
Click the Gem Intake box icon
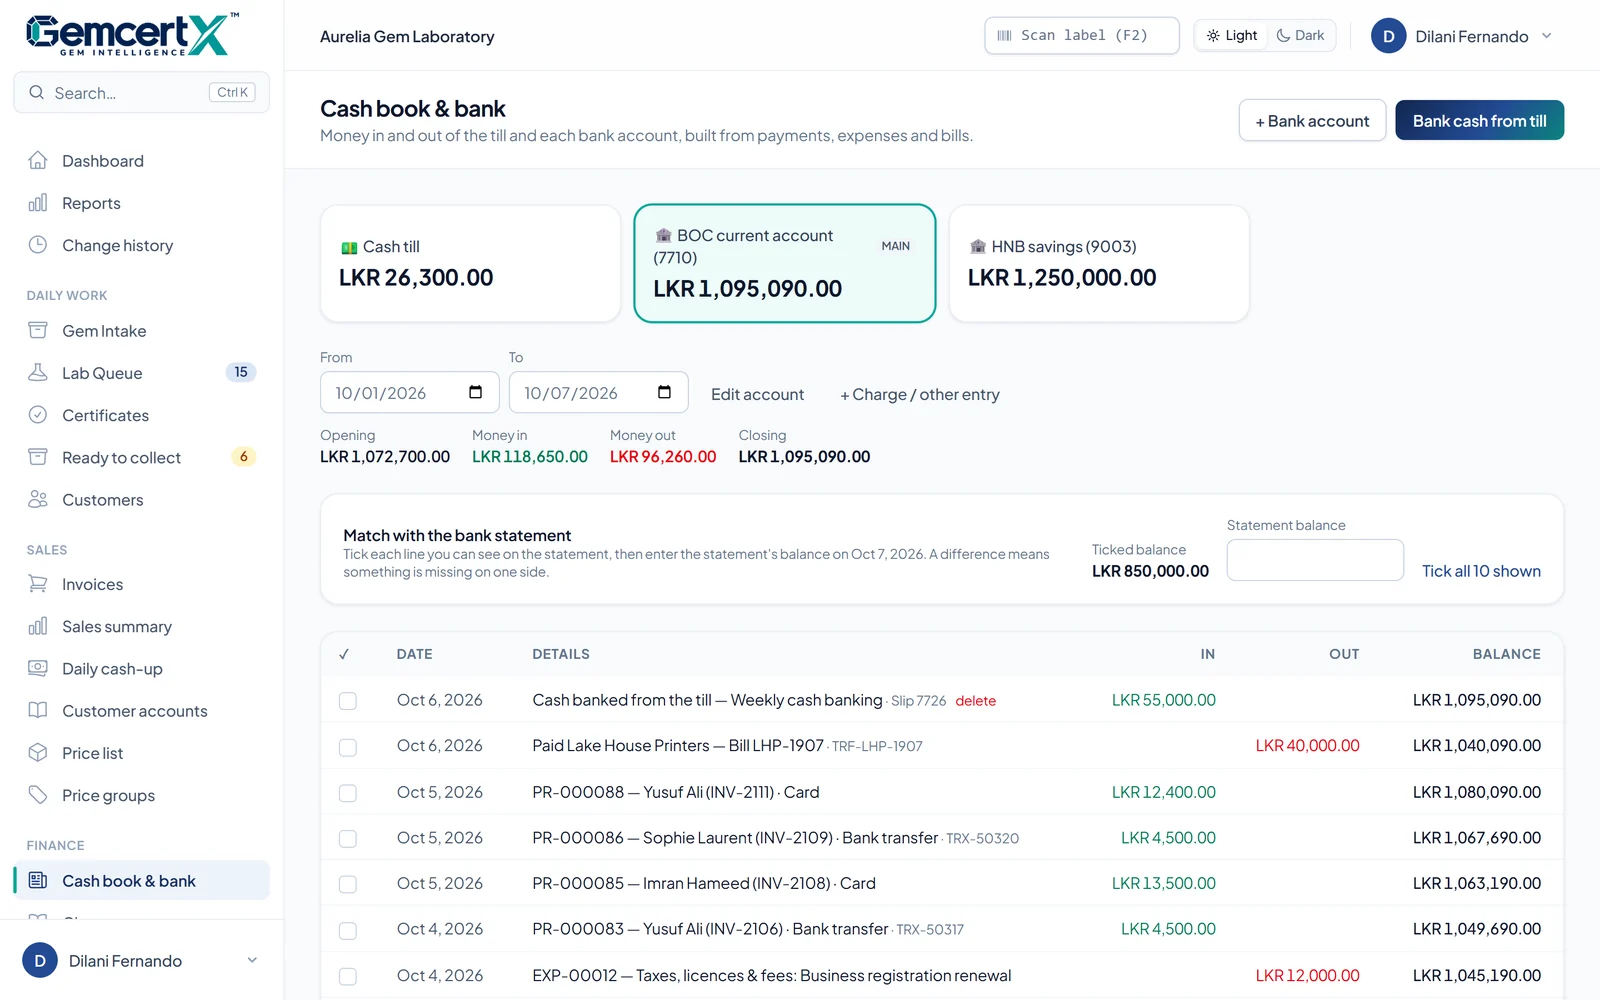tap(38, 330)
